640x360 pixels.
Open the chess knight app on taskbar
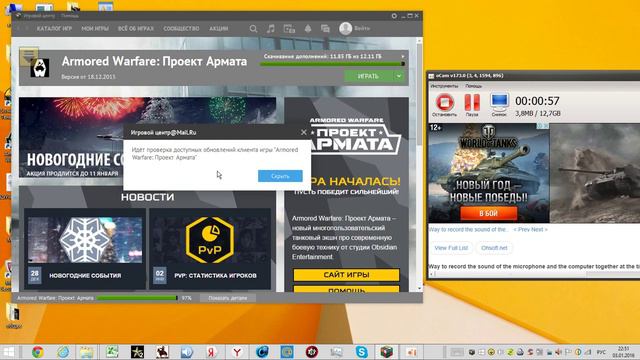click(x=162, y=352)
